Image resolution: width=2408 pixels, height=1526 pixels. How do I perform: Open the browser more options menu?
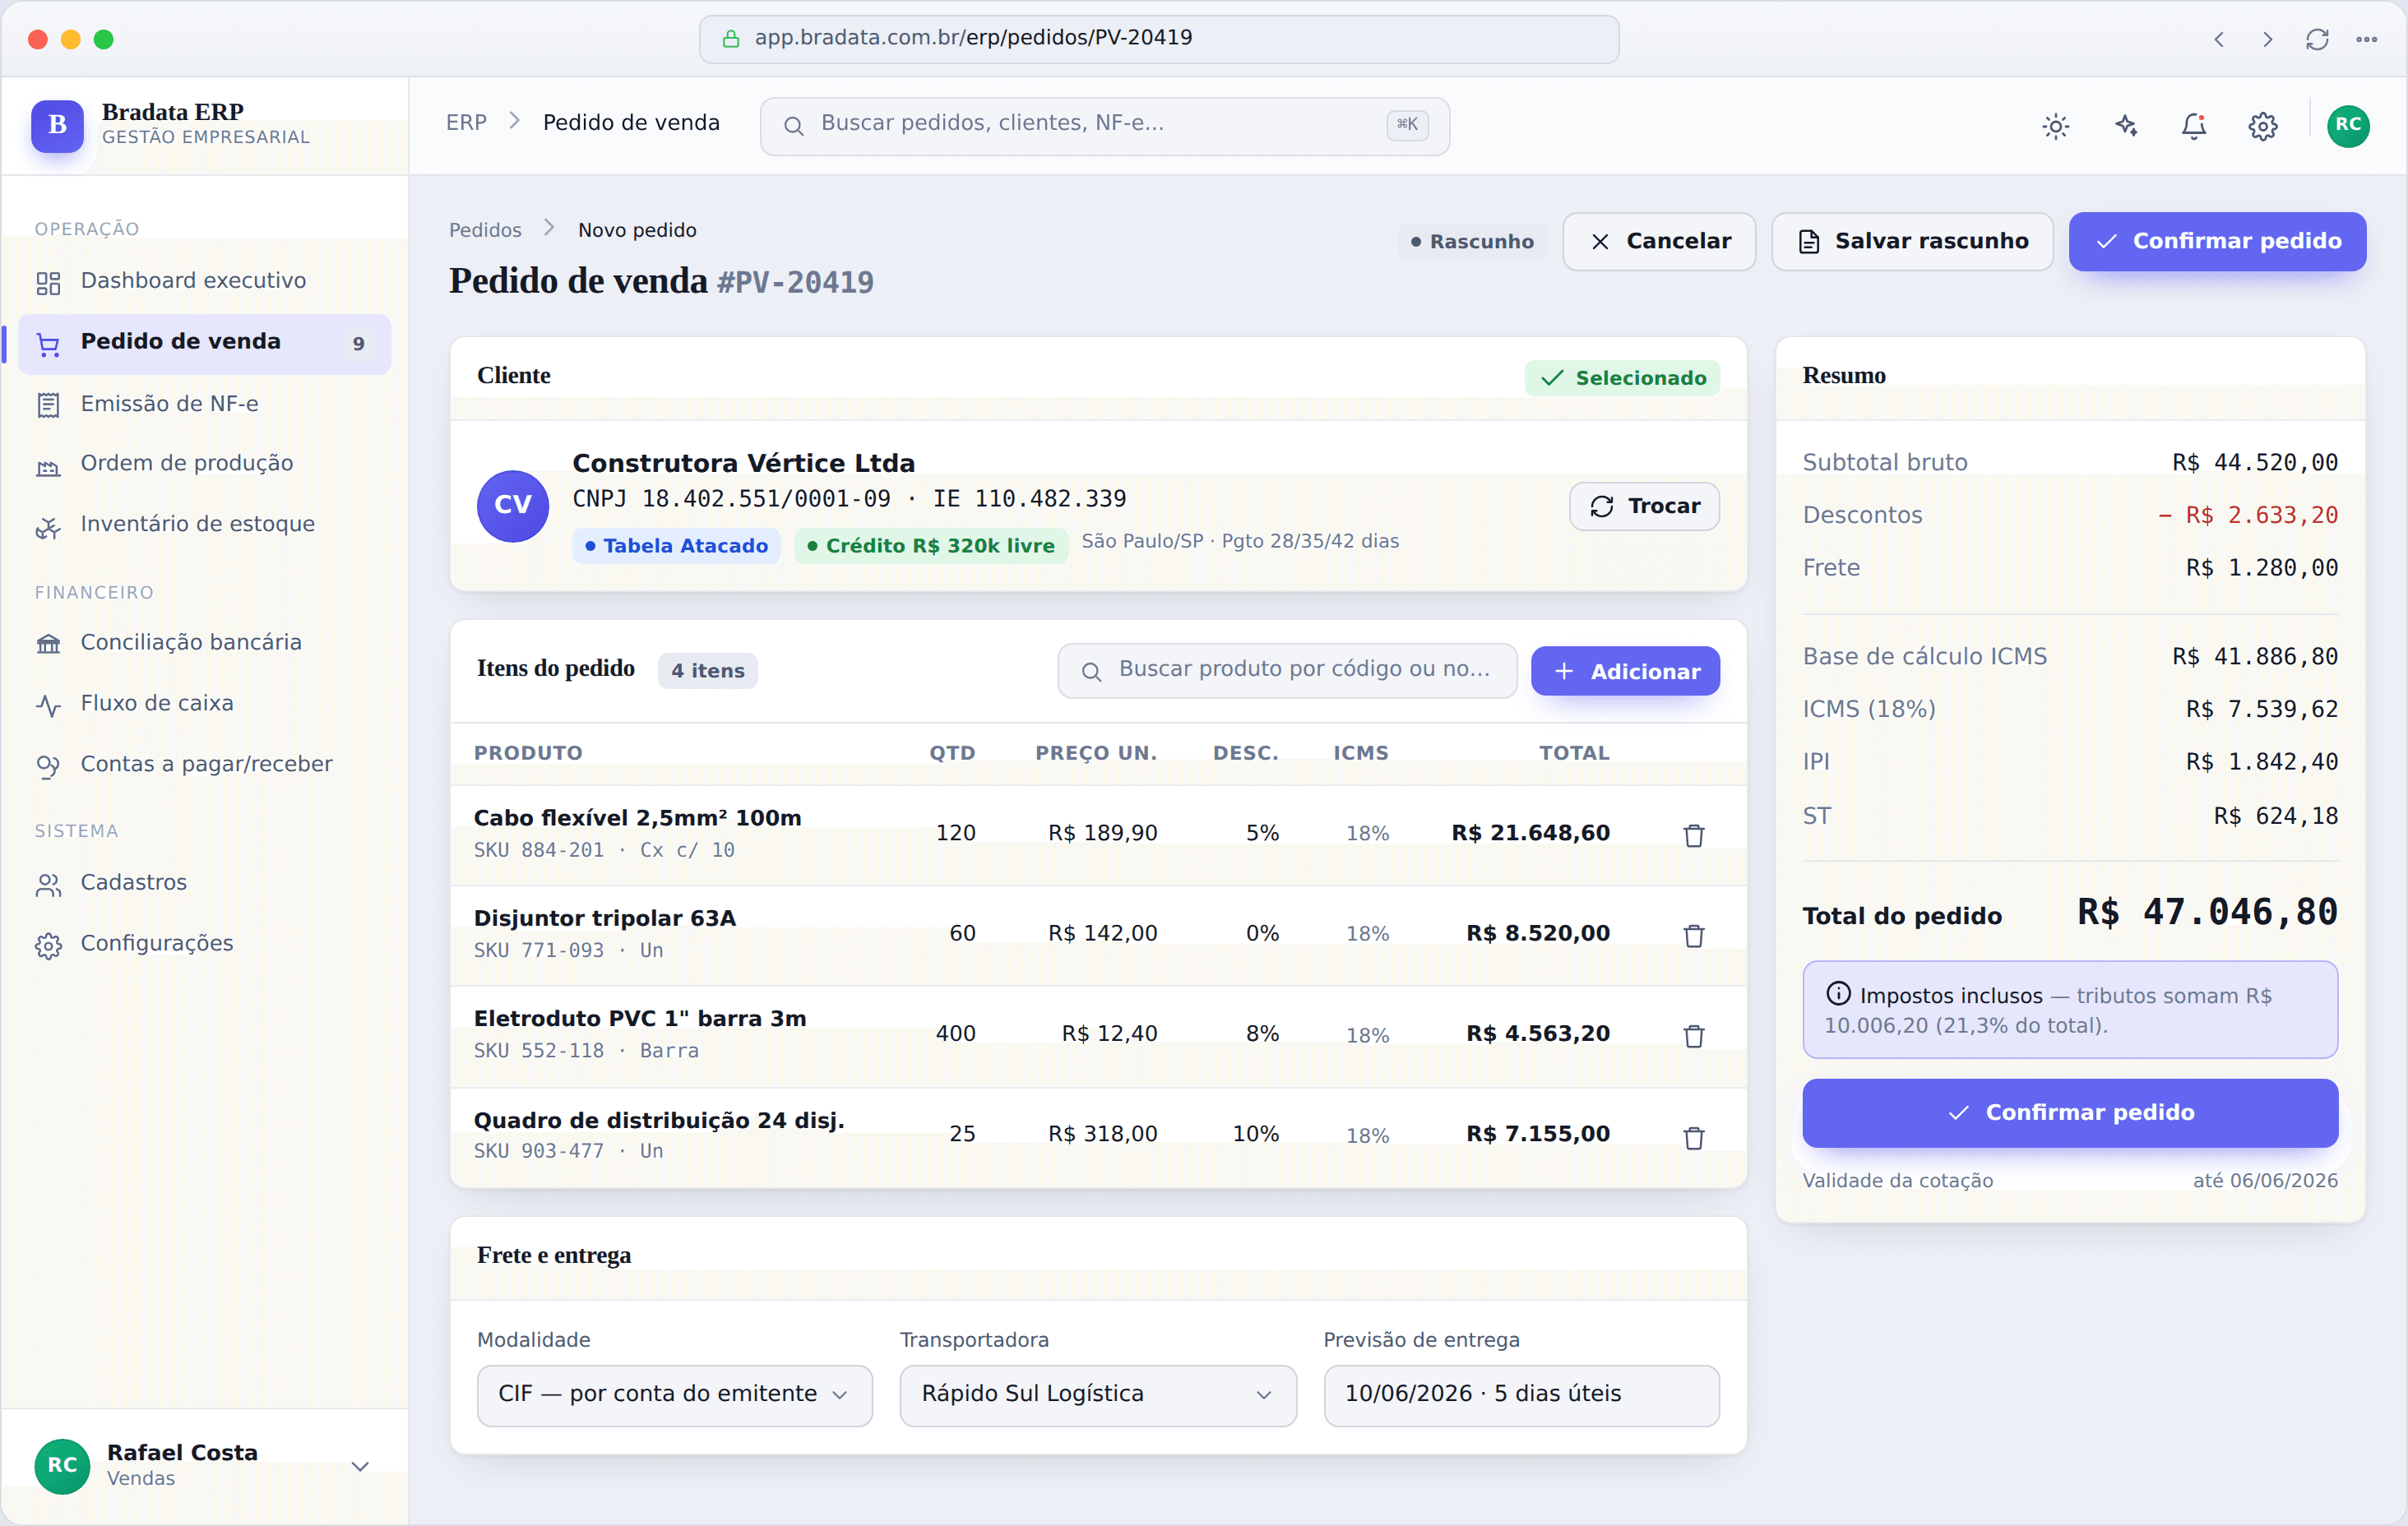[x=2366, y=40]
